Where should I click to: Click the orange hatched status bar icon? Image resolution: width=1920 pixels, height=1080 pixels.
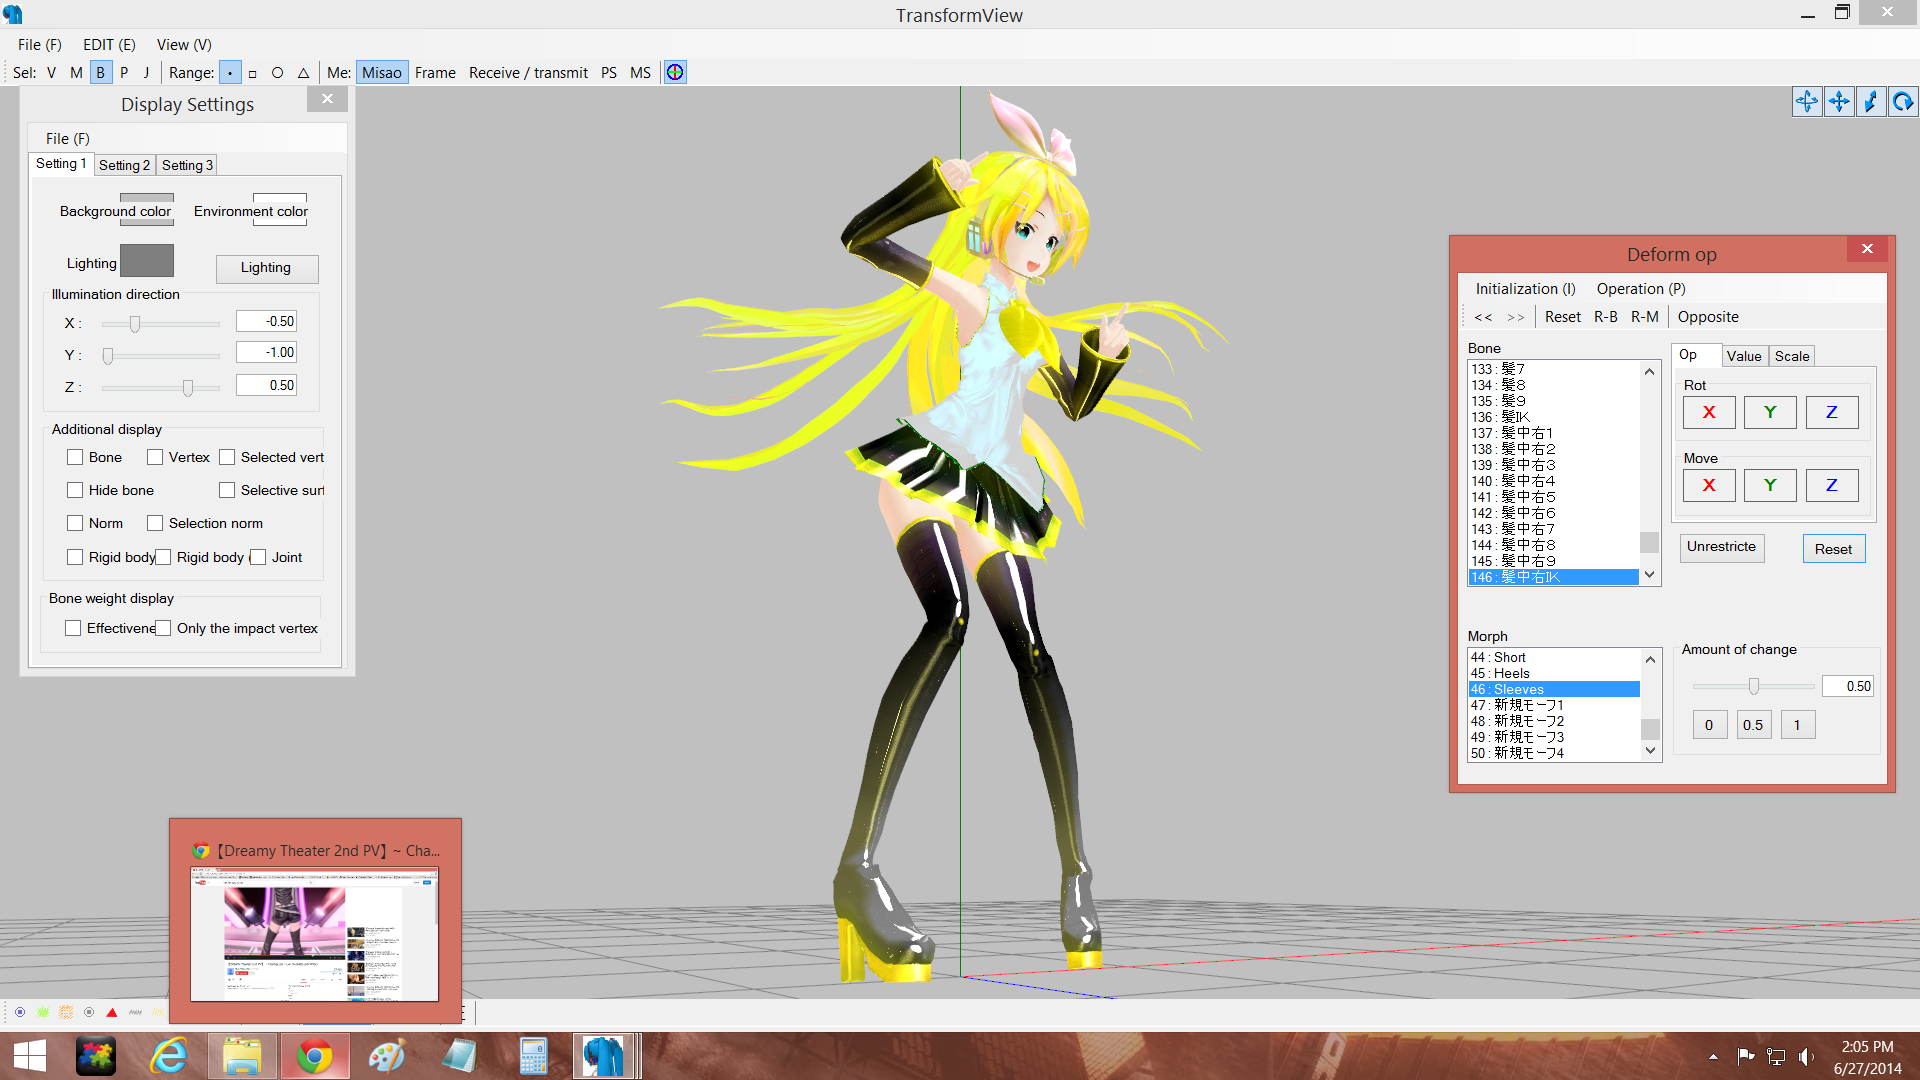click(x=66, y=1012)
